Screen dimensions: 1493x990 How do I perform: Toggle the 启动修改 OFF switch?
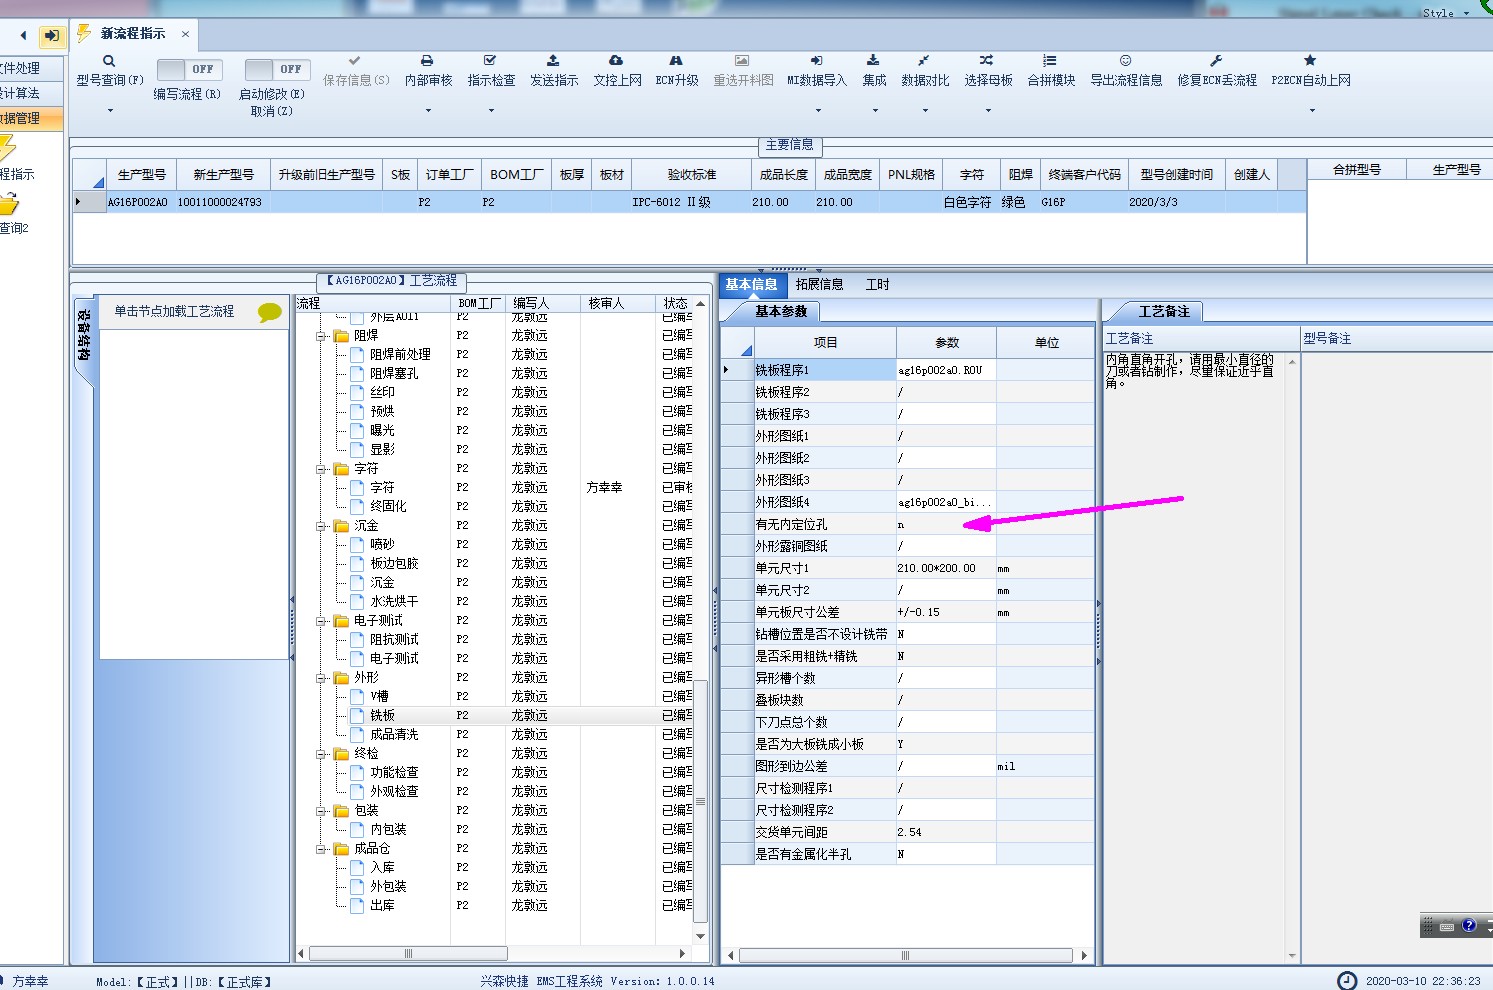point(277,69)
